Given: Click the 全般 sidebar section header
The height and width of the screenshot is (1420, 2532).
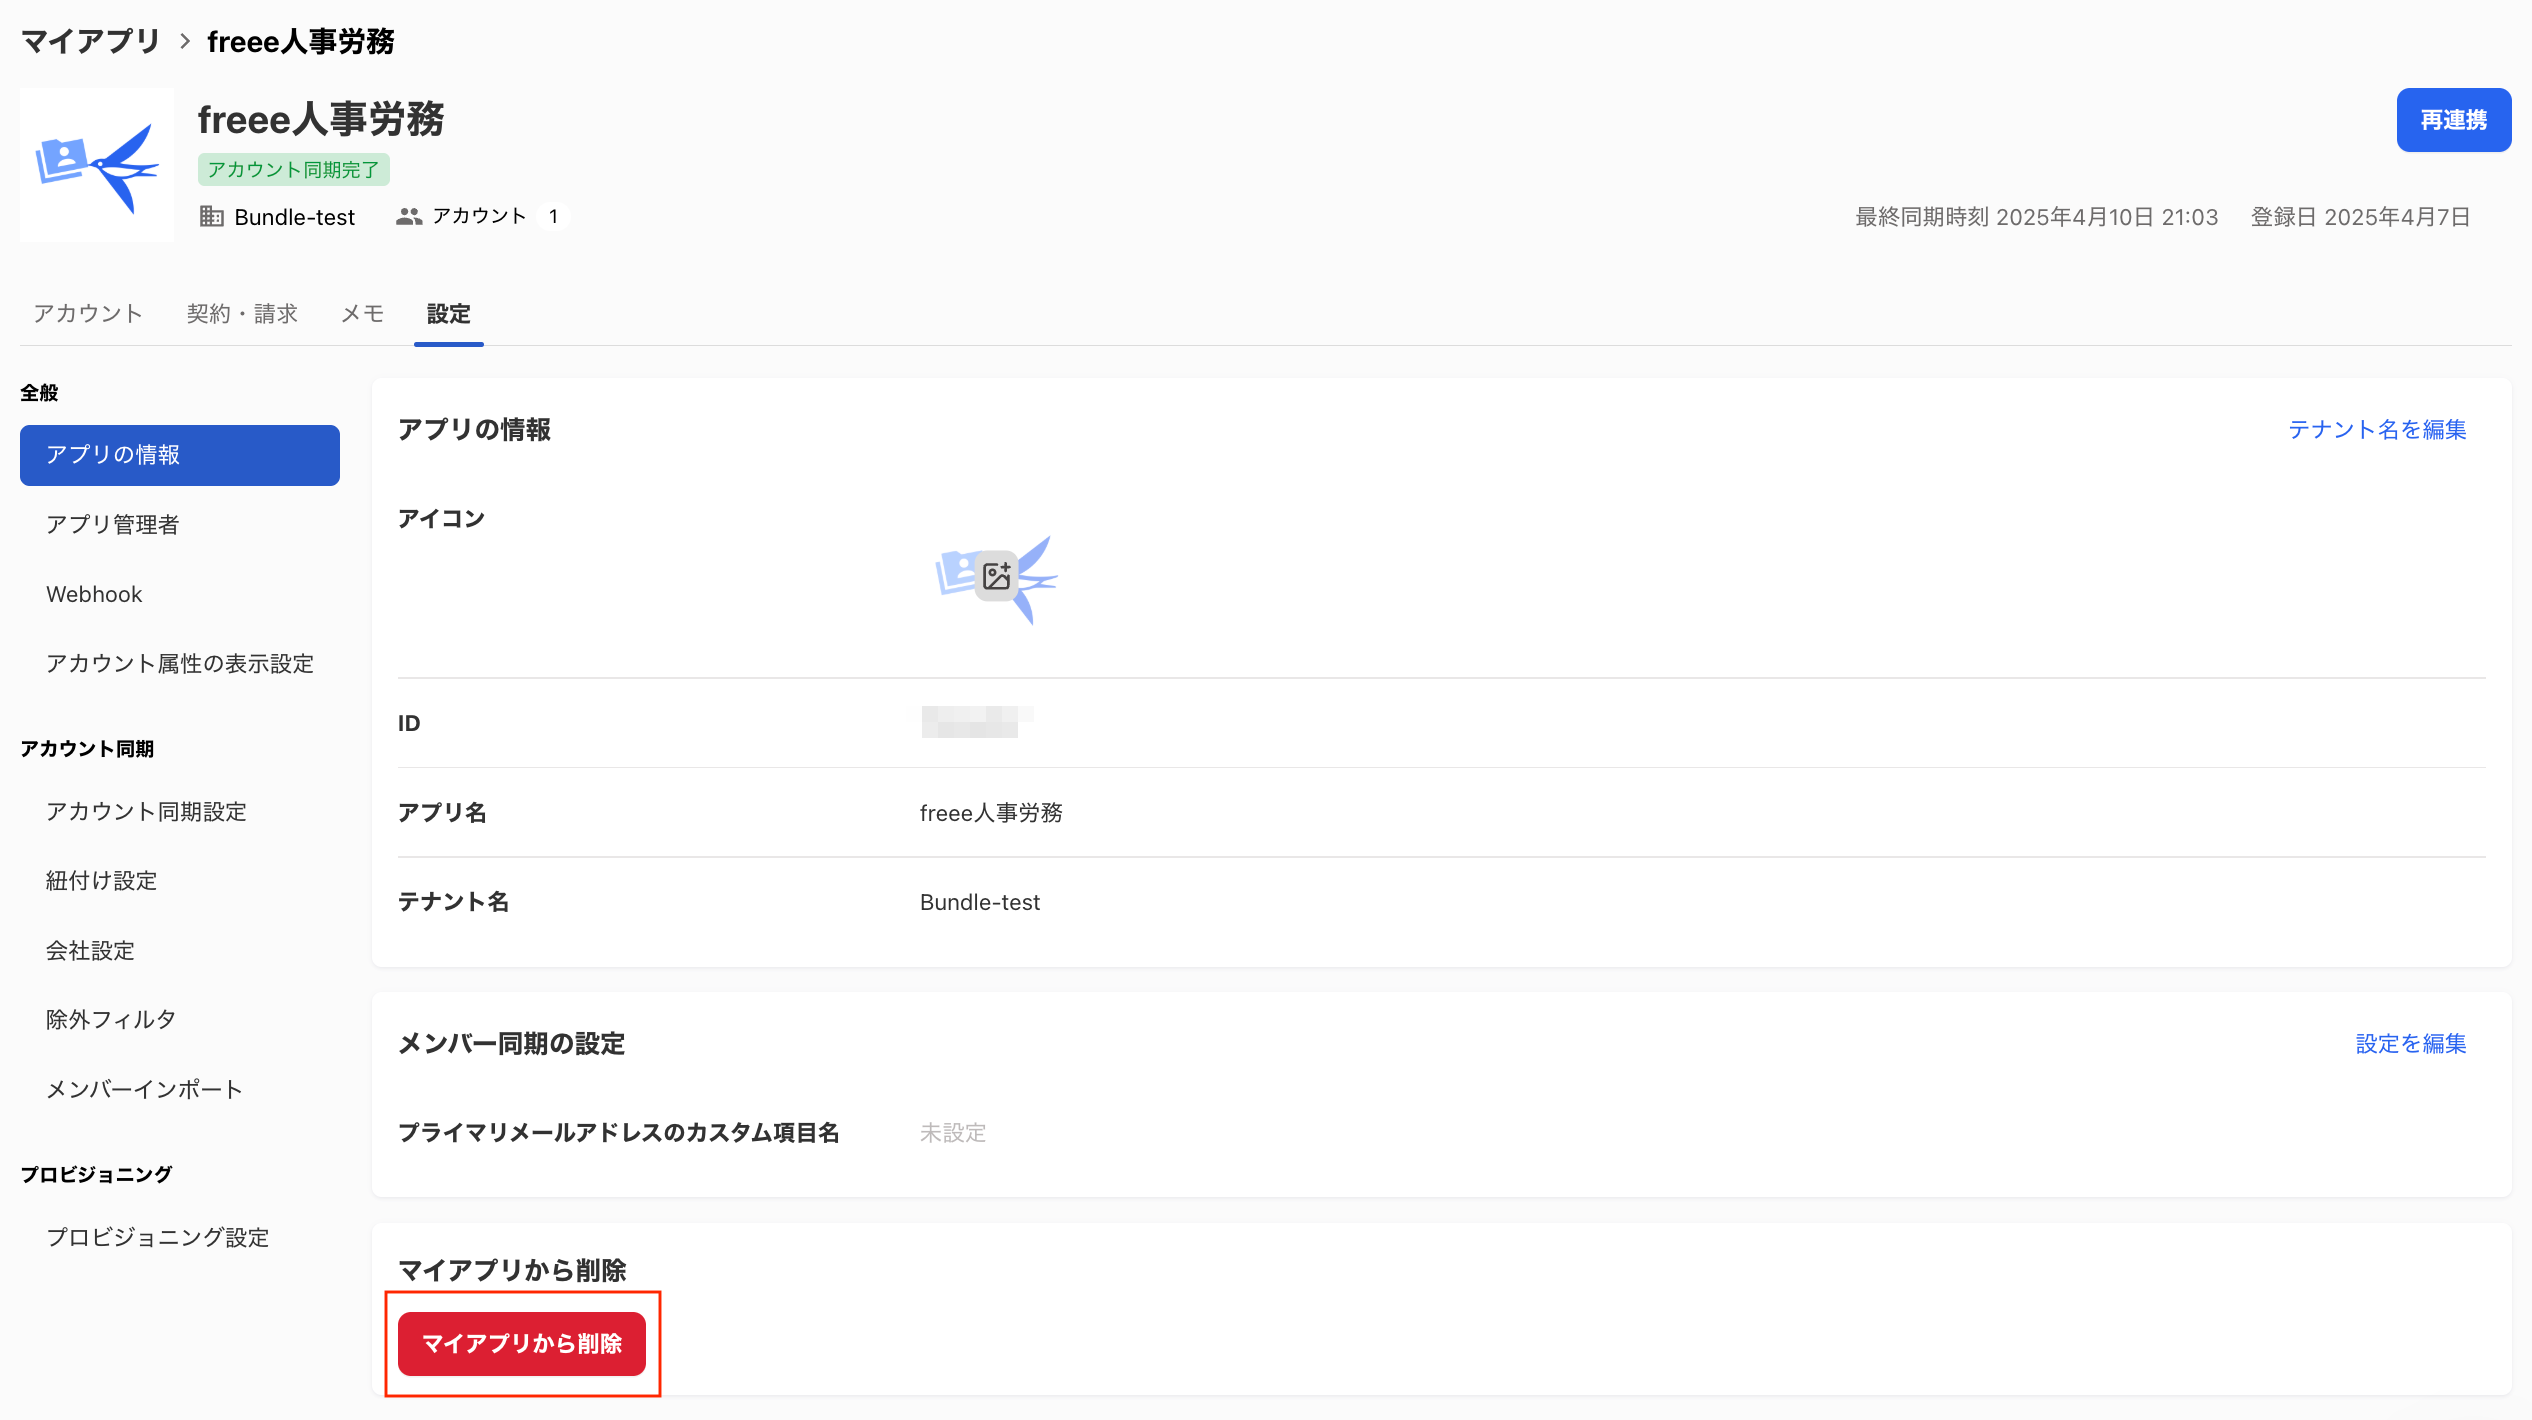Looking at the screenshot, I should tap(39, 393).
